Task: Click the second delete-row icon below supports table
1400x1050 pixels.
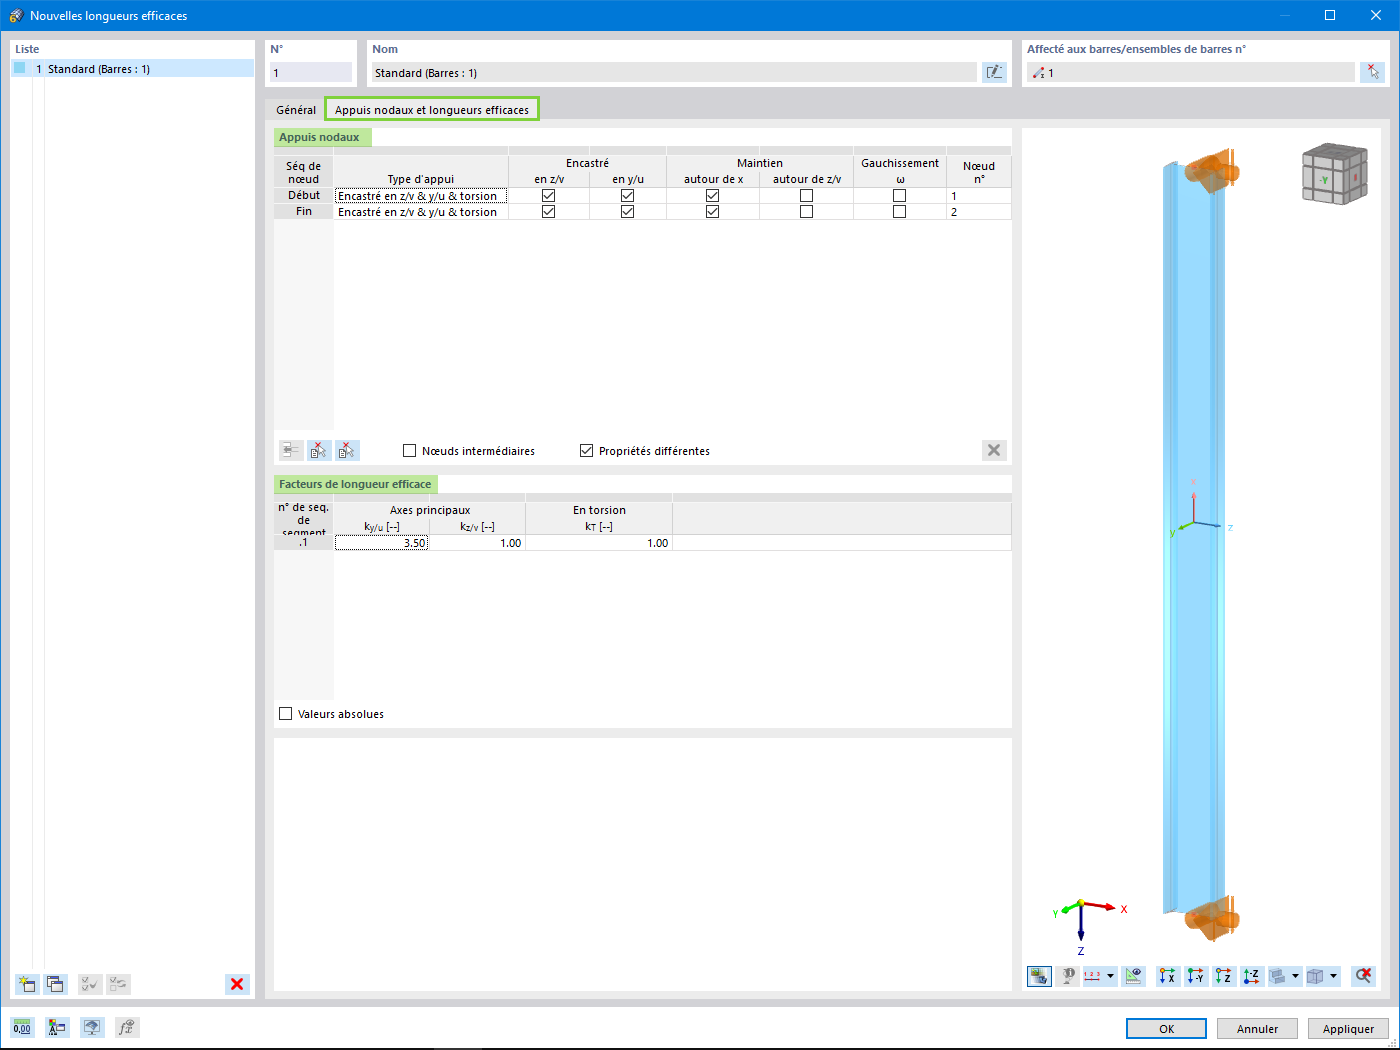Action: [x=347, y=450]
